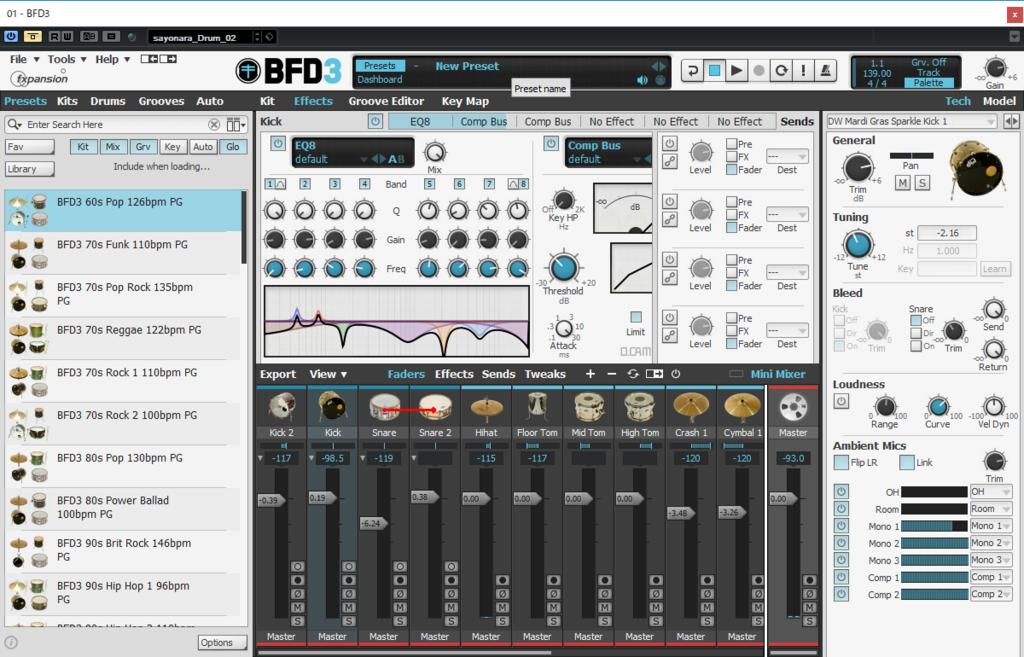
Task: Clear the search field with X icon
Action: tap(214, 124)
